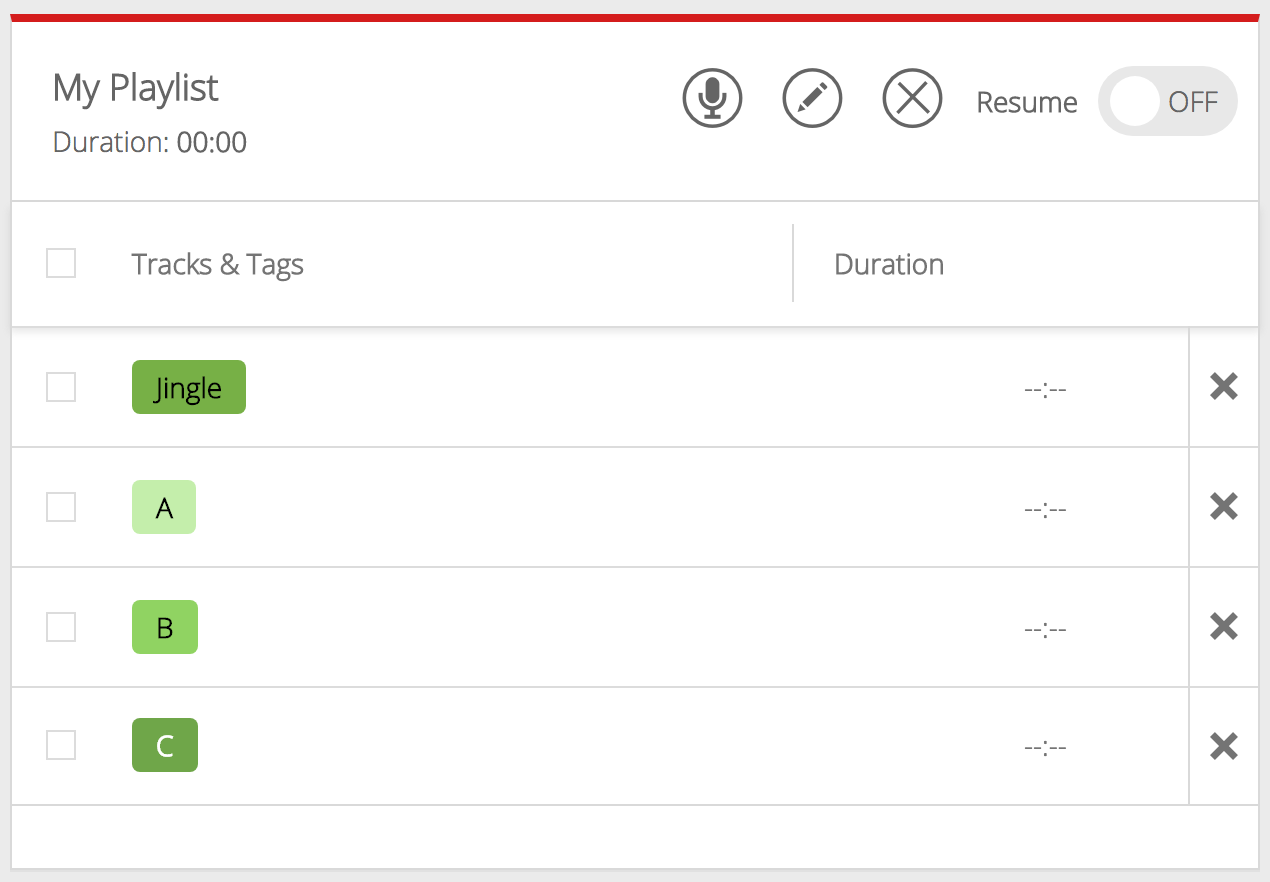The height and width of the screenshot is (882, 1270).
Task: Click the dark green C tag
Action: point(165,745)
